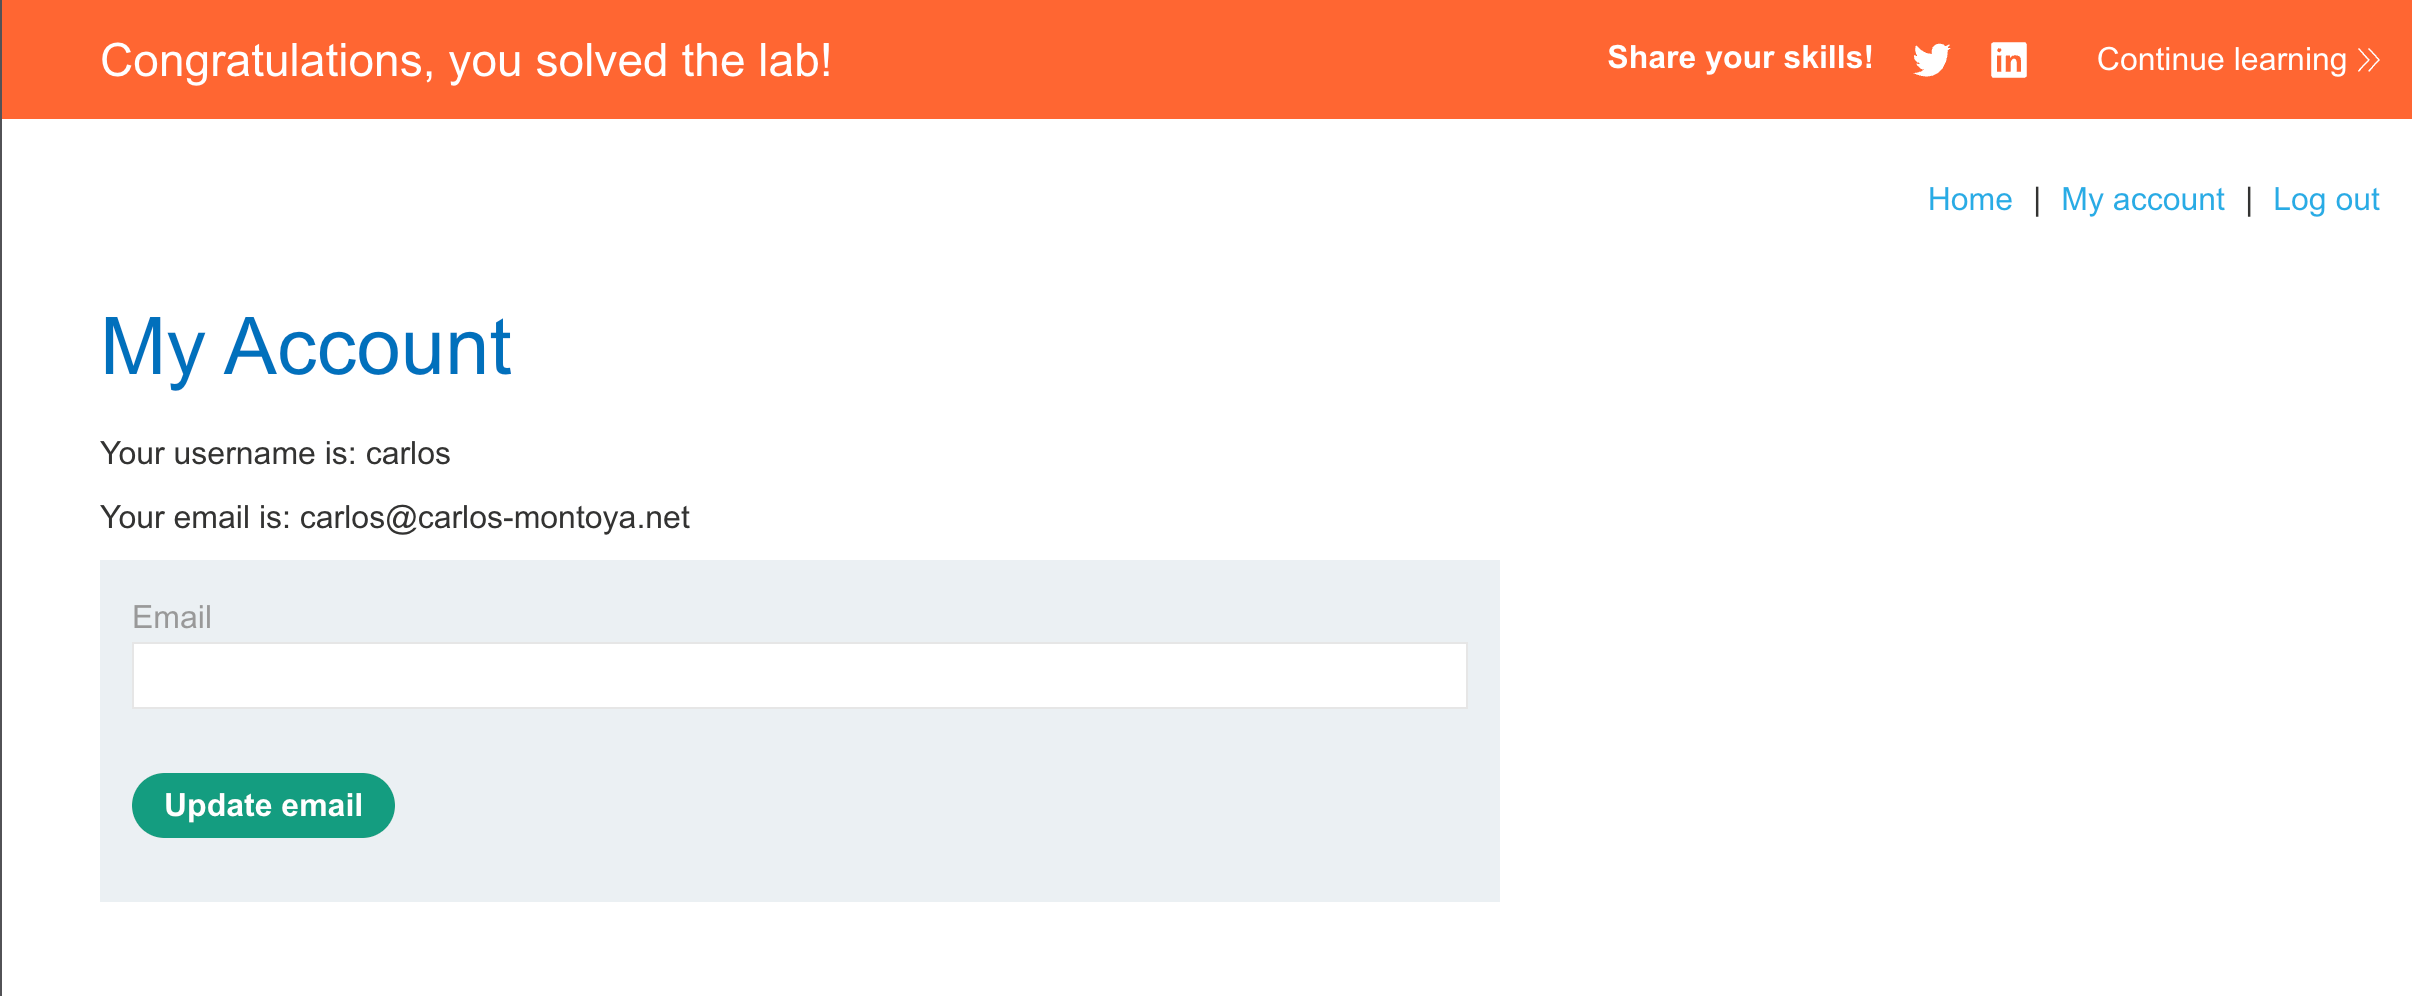Log out using the top link

pyautogui.click(x=2325, y=200)
